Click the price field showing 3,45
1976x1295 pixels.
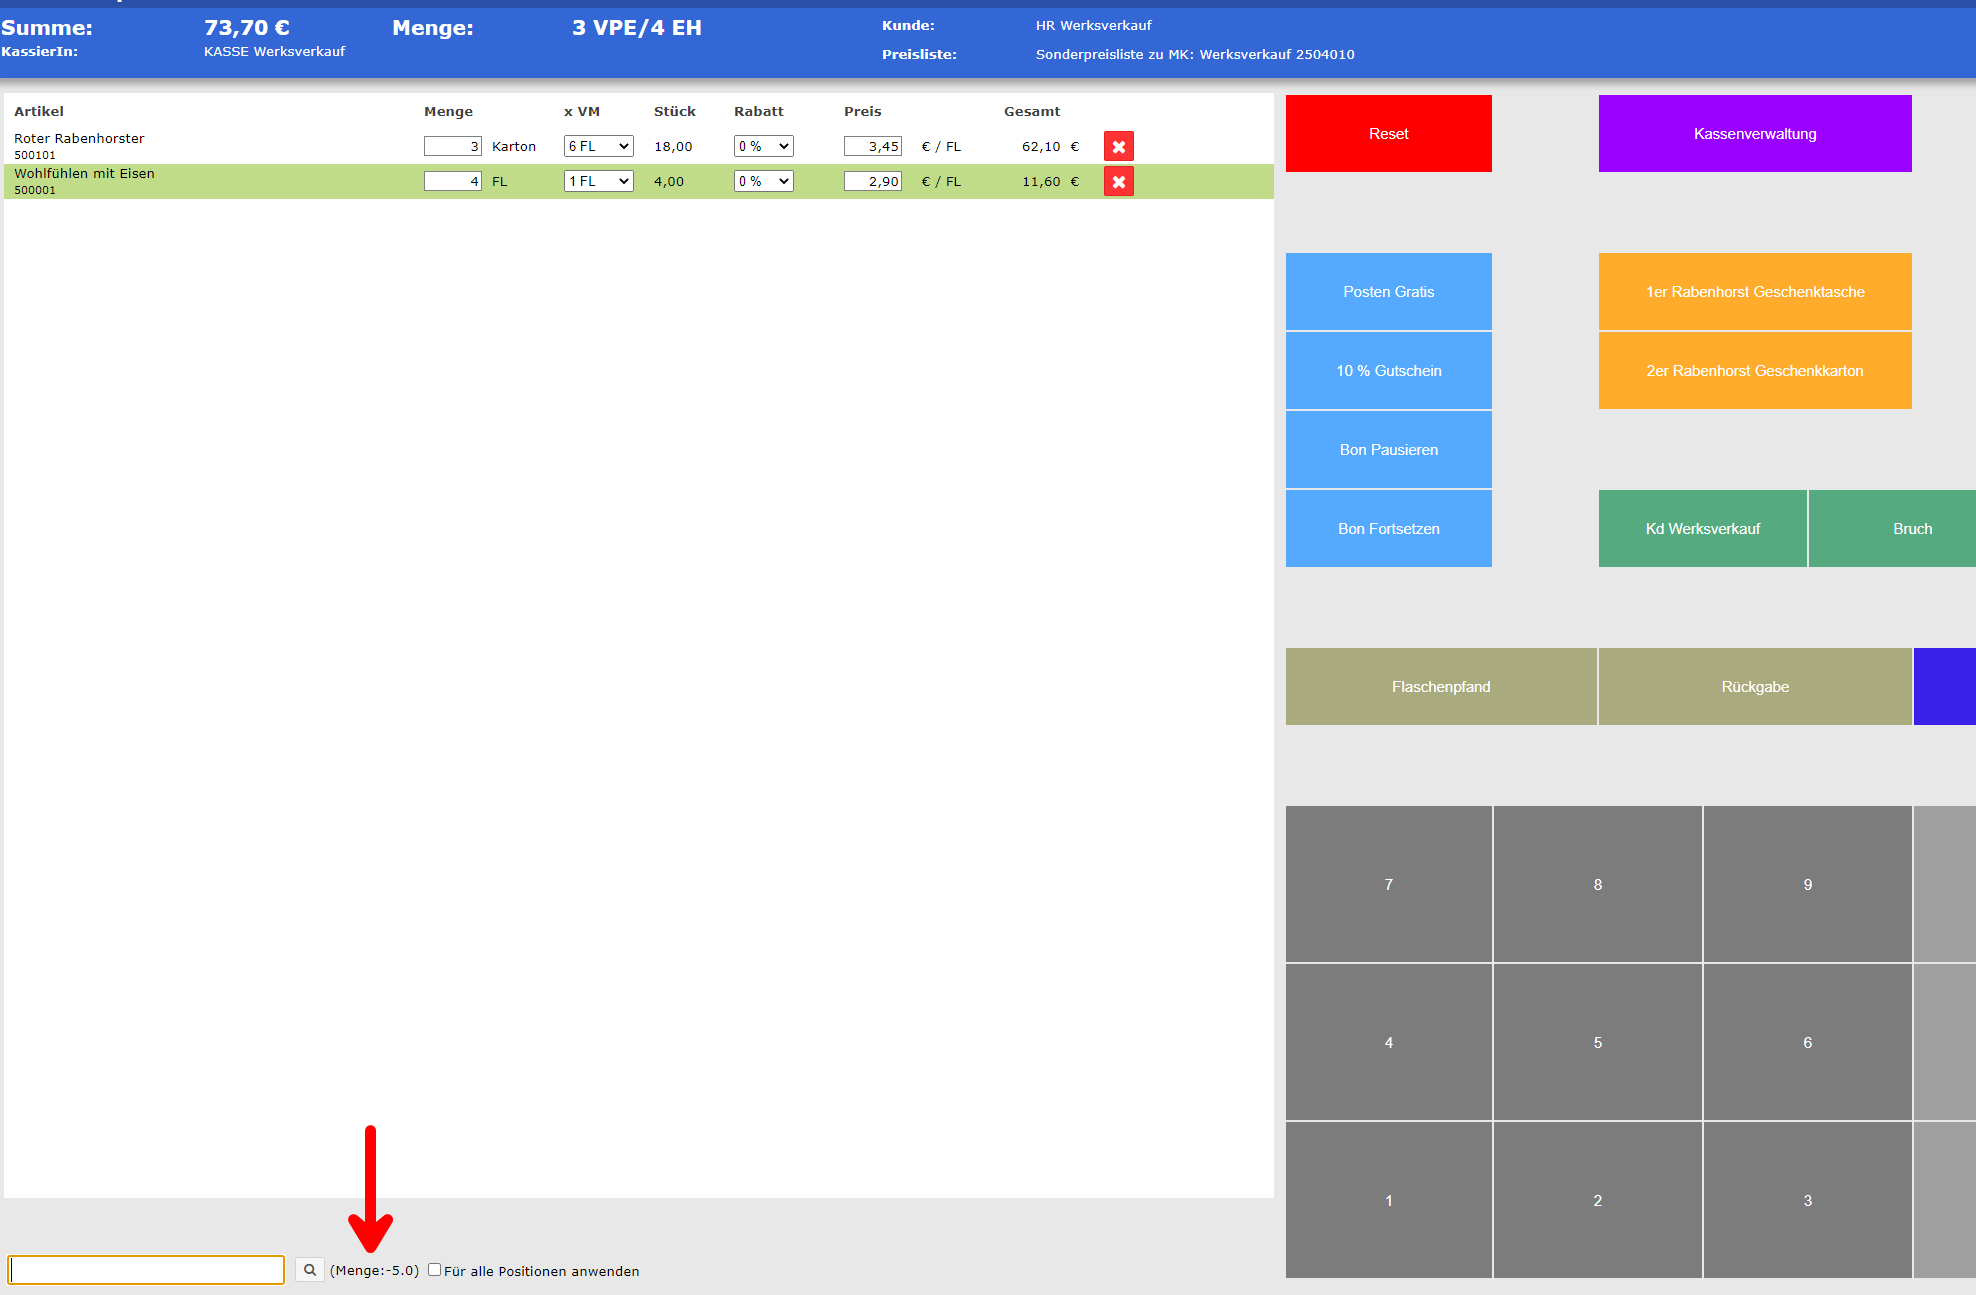coord(872,146)
